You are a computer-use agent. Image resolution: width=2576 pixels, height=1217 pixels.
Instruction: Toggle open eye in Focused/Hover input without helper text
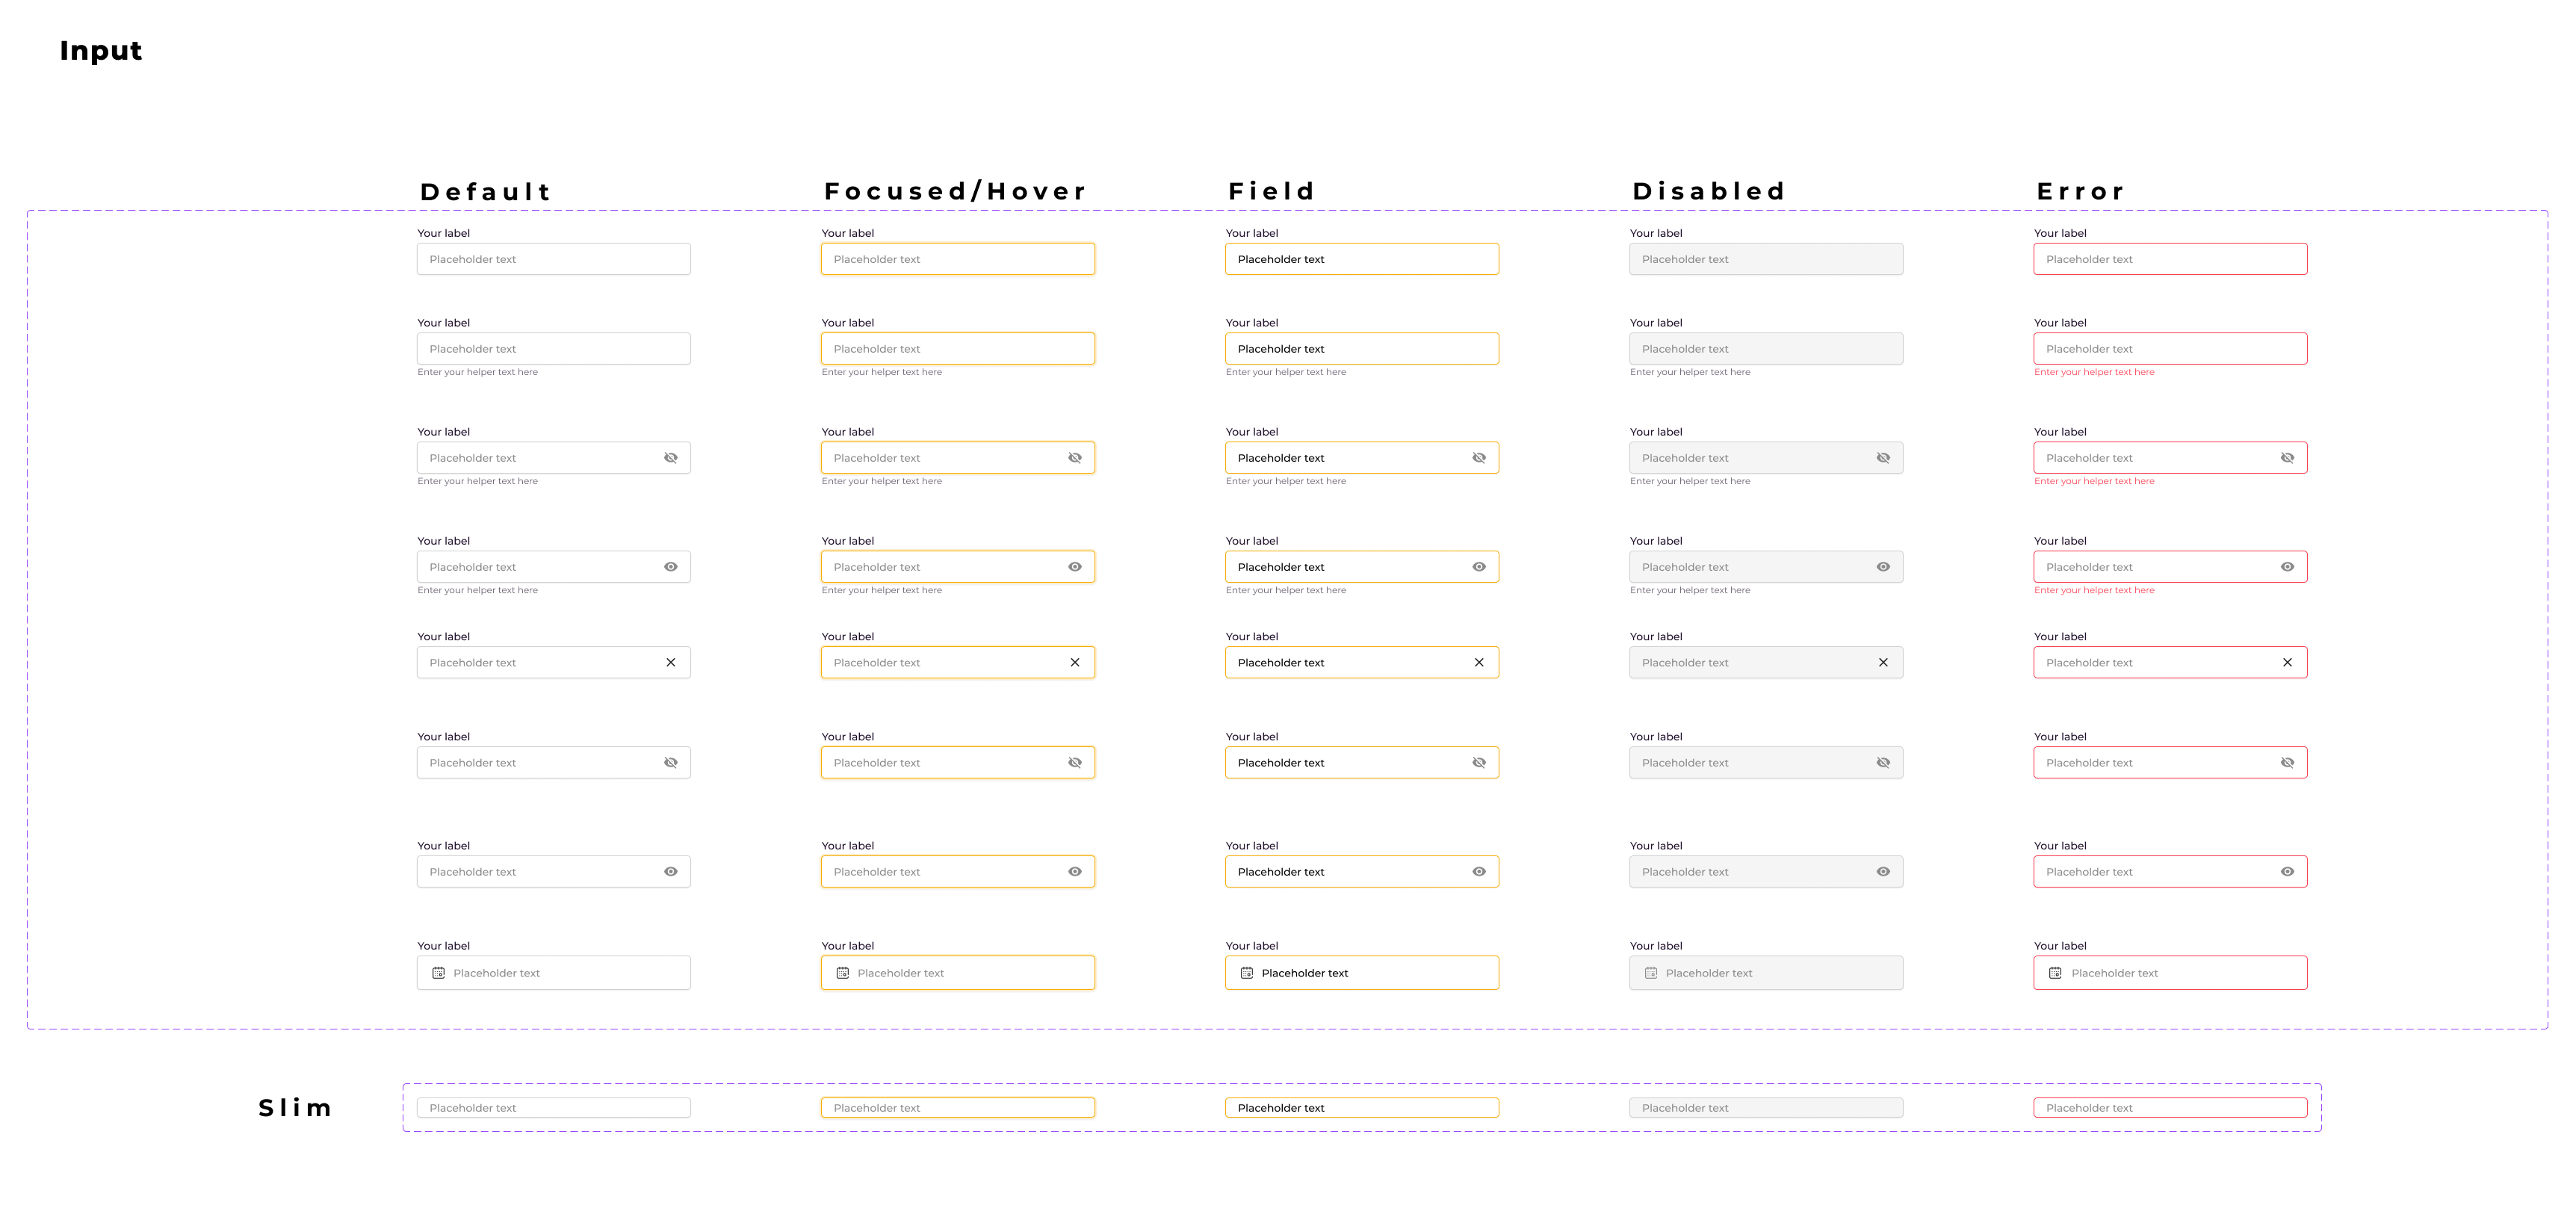[1075, 872]
